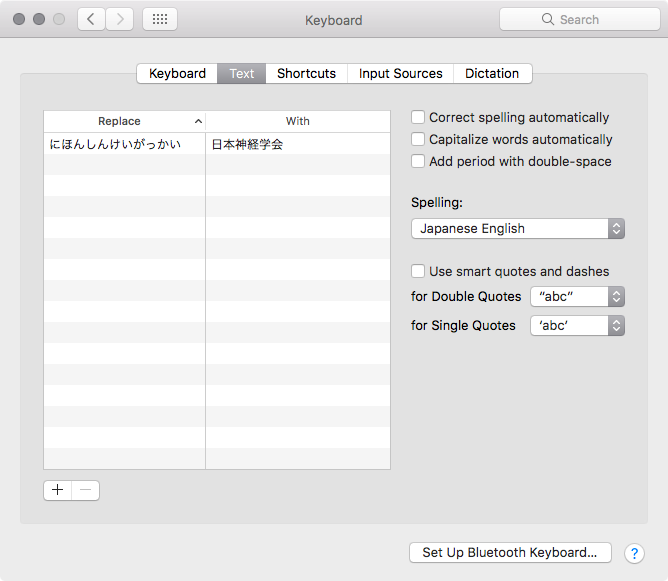Show all preferences grid icon

pyautogui.click(x=160, y=19)
